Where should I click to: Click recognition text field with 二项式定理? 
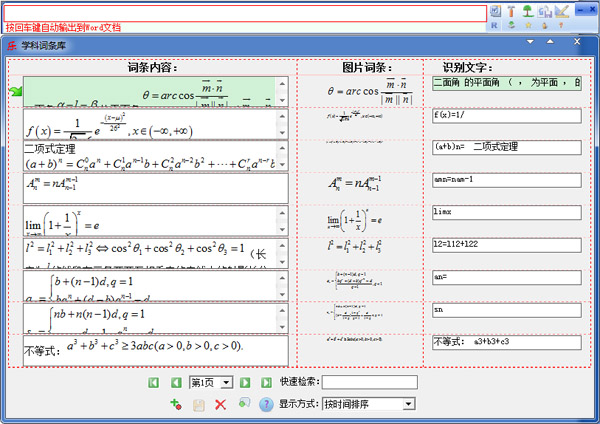[507, 147]
